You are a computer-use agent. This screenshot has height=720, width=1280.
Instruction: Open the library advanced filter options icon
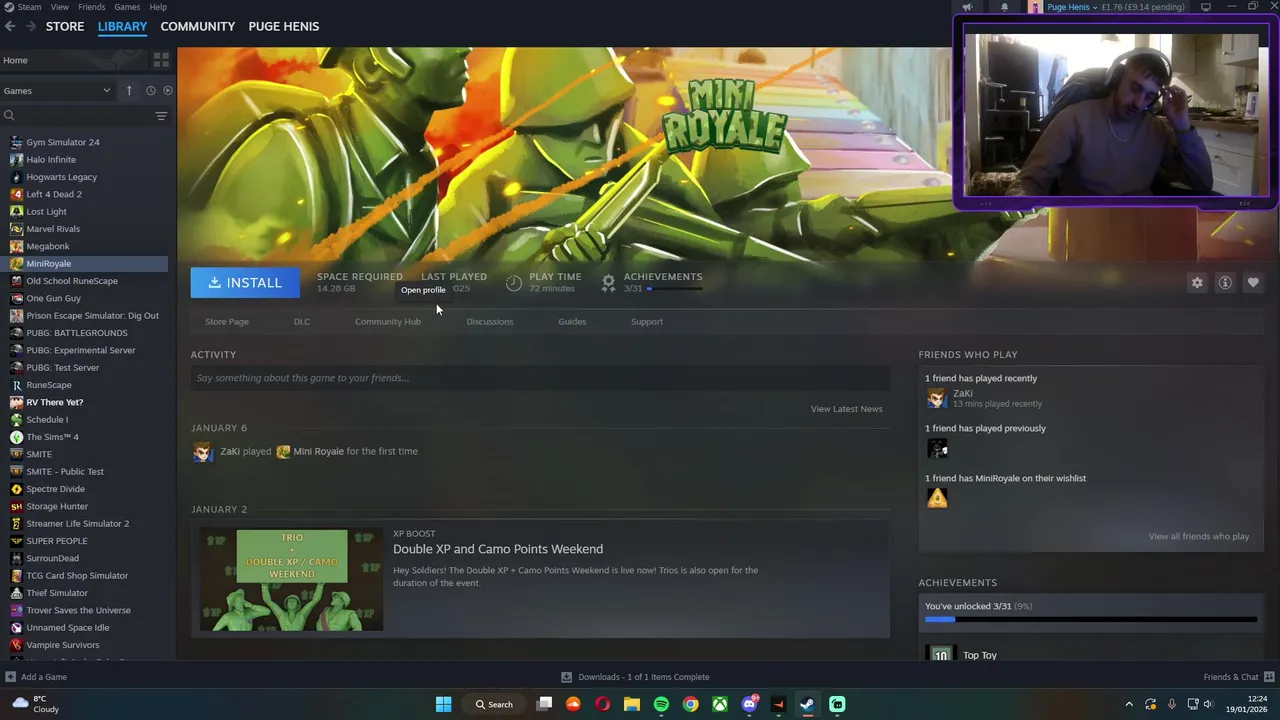point(161,116)
